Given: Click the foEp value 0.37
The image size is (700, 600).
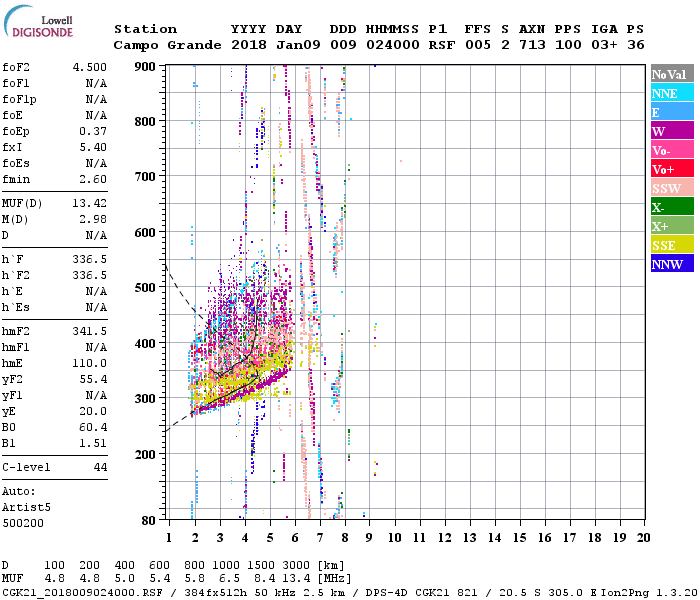Looking at the screenshot, I should point(93,131).
